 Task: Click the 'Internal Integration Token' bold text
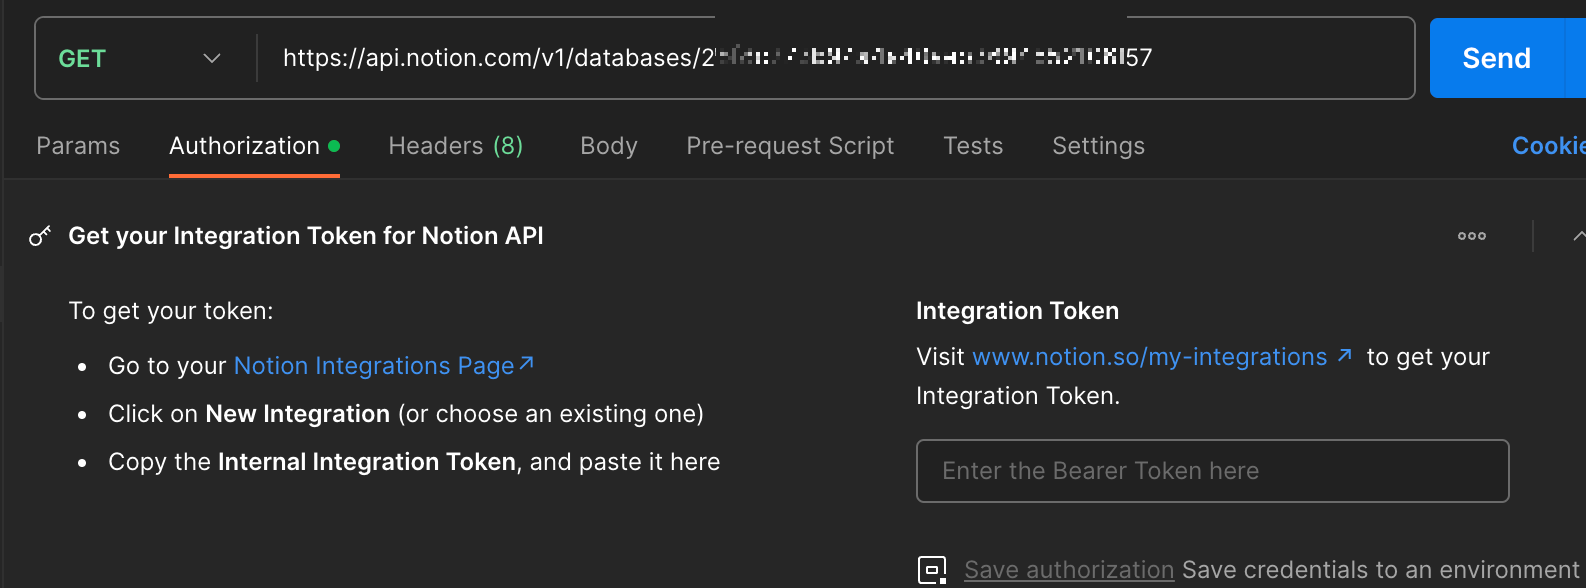(367, 462)
